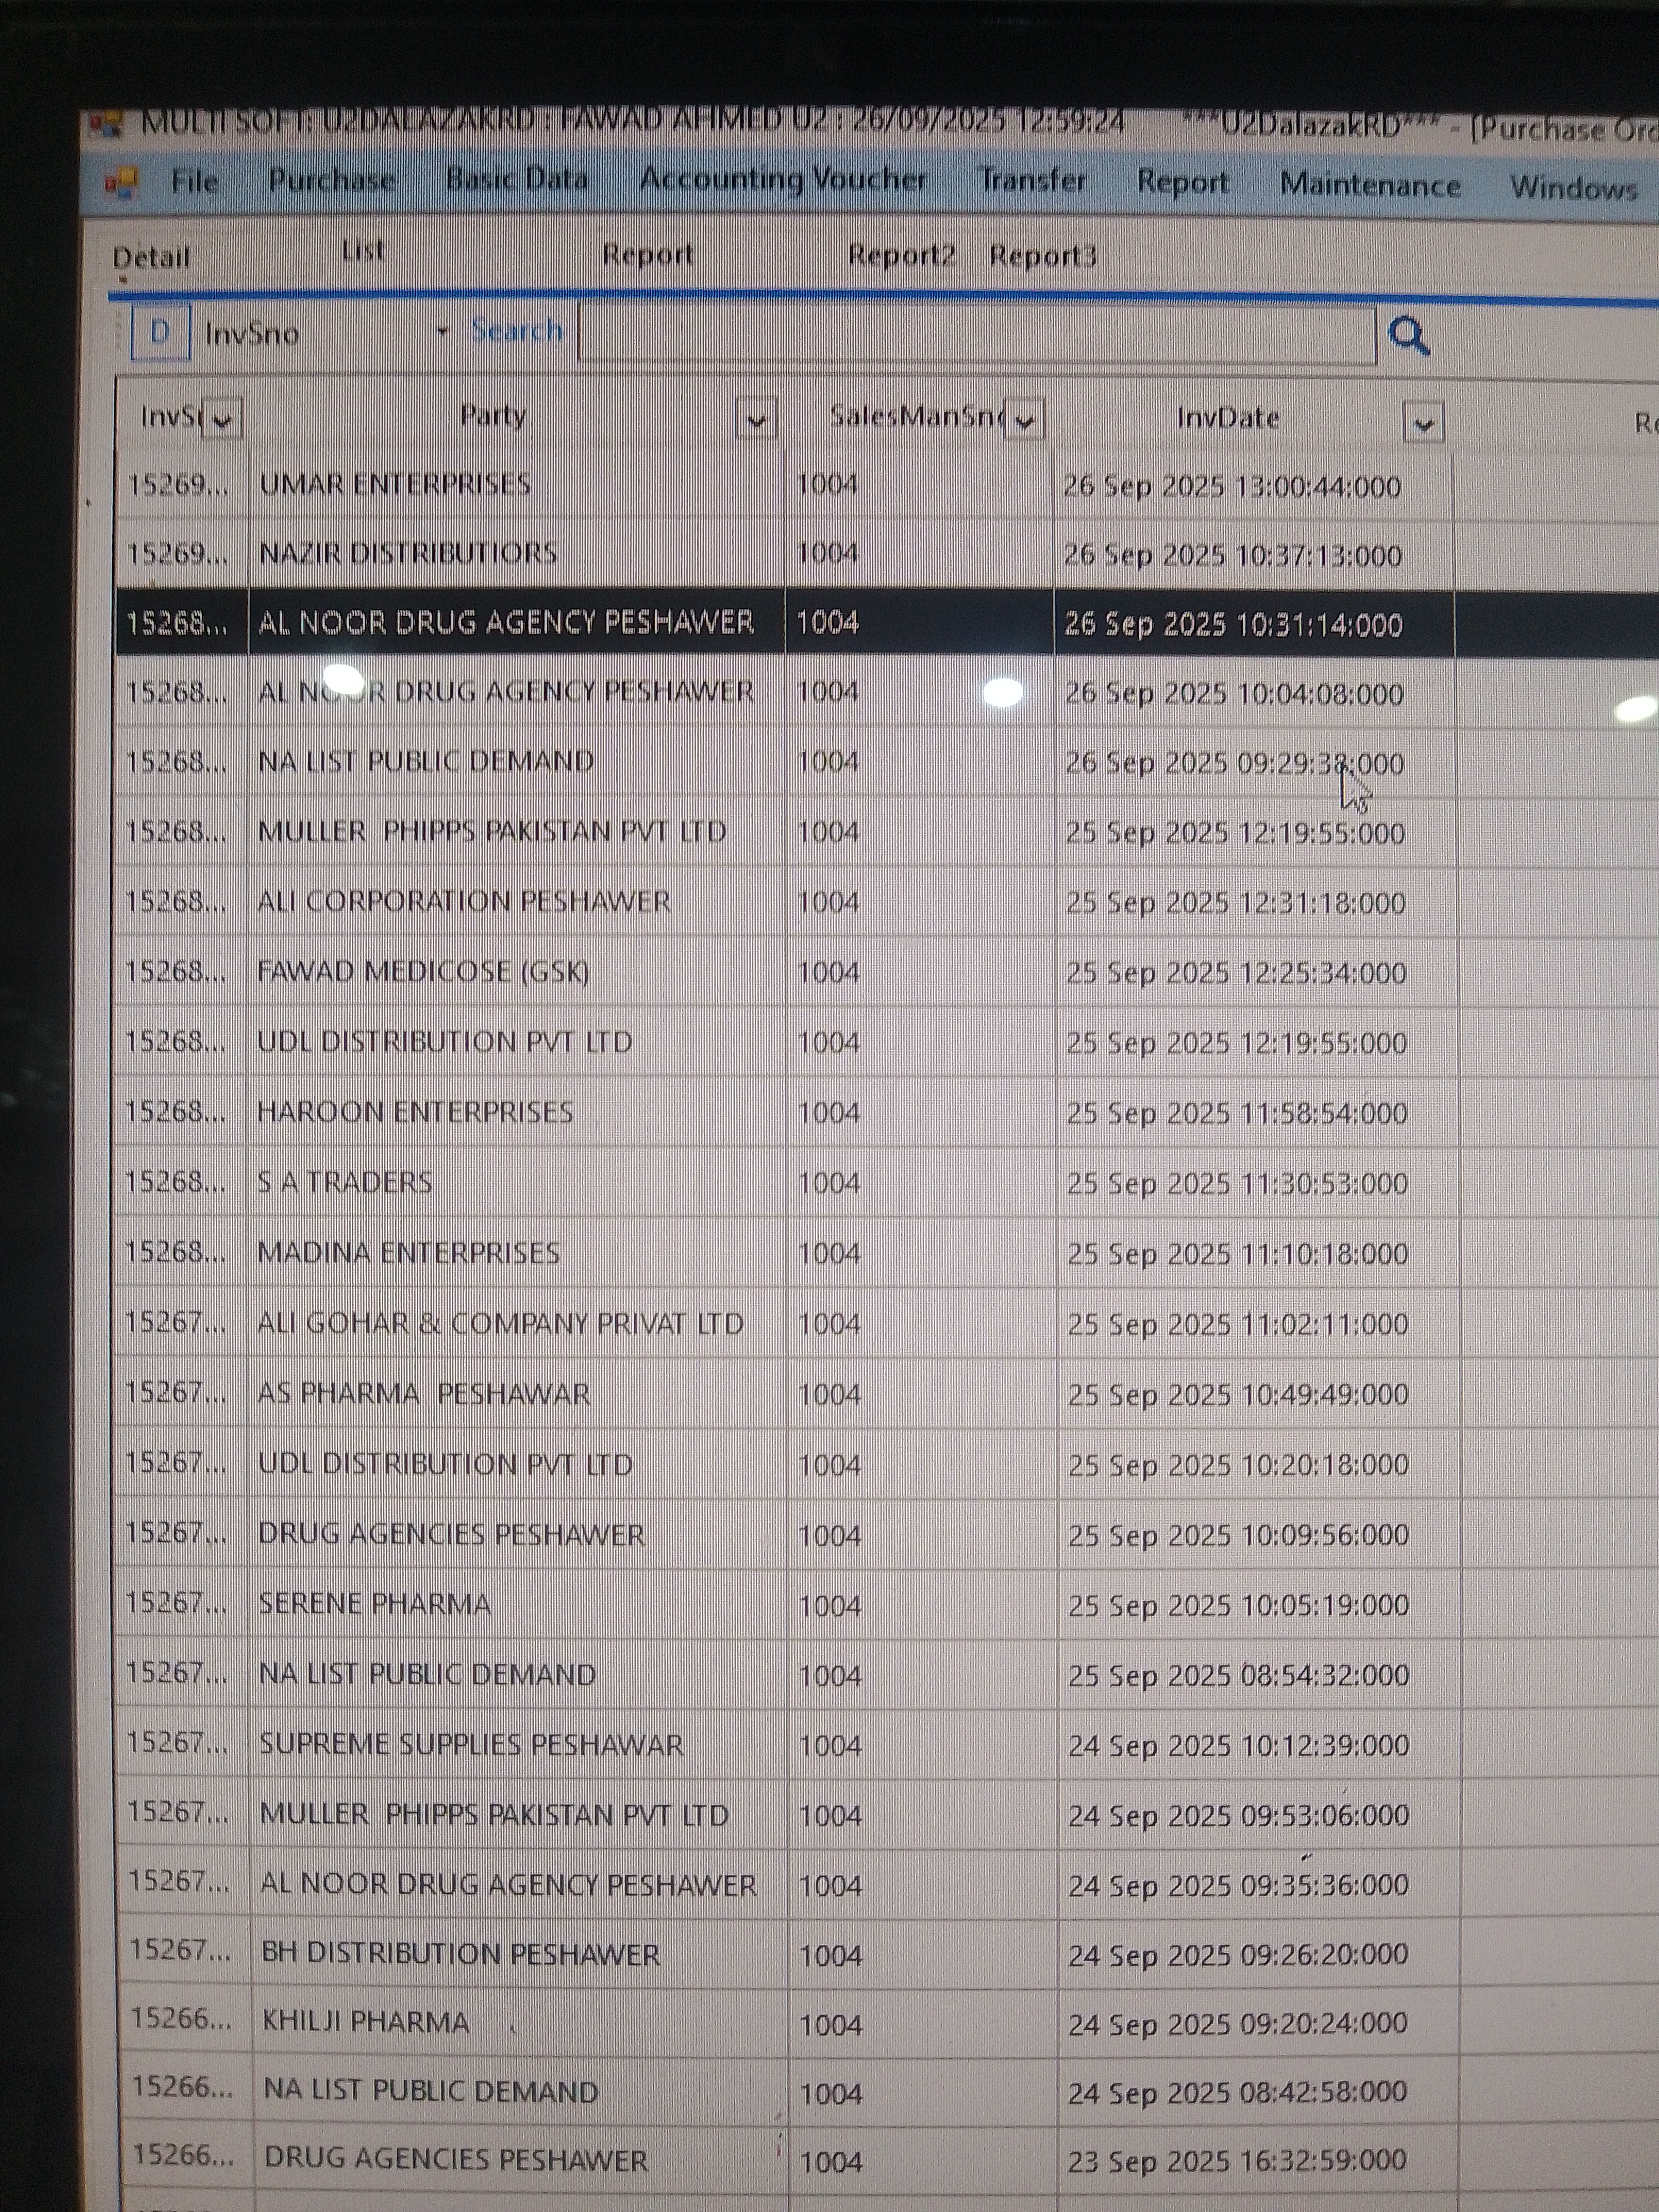
Task: Select the FAWAD MEDICOSE (GSK) row
Action: (x=423, y=971)
